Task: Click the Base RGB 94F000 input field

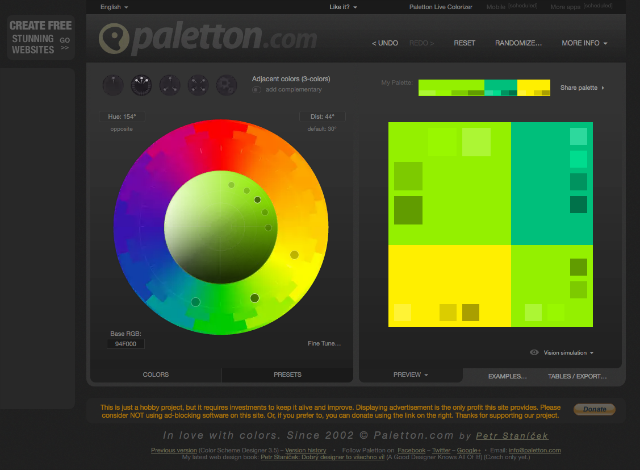Action: 126,344
